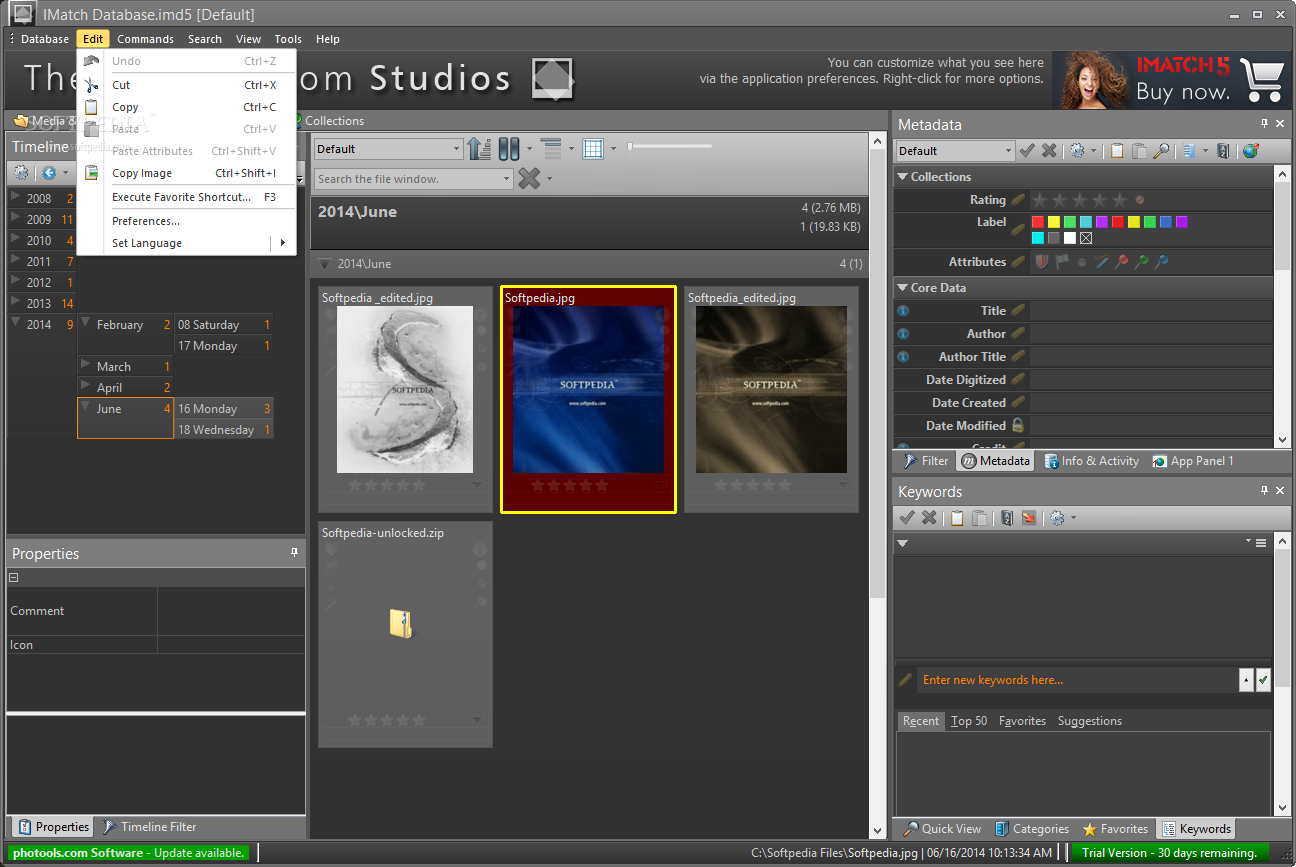Click the sort order icon in file window toolbar

click(479, 149)
